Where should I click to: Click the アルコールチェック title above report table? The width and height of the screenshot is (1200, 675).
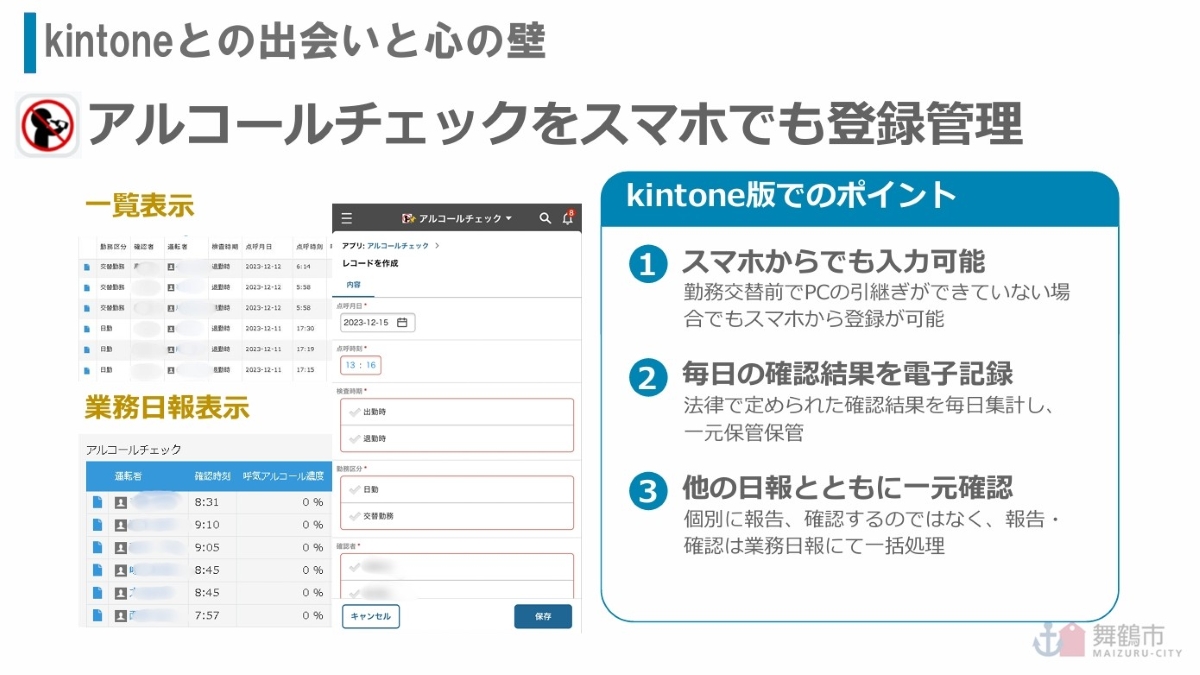click(134, 450)
